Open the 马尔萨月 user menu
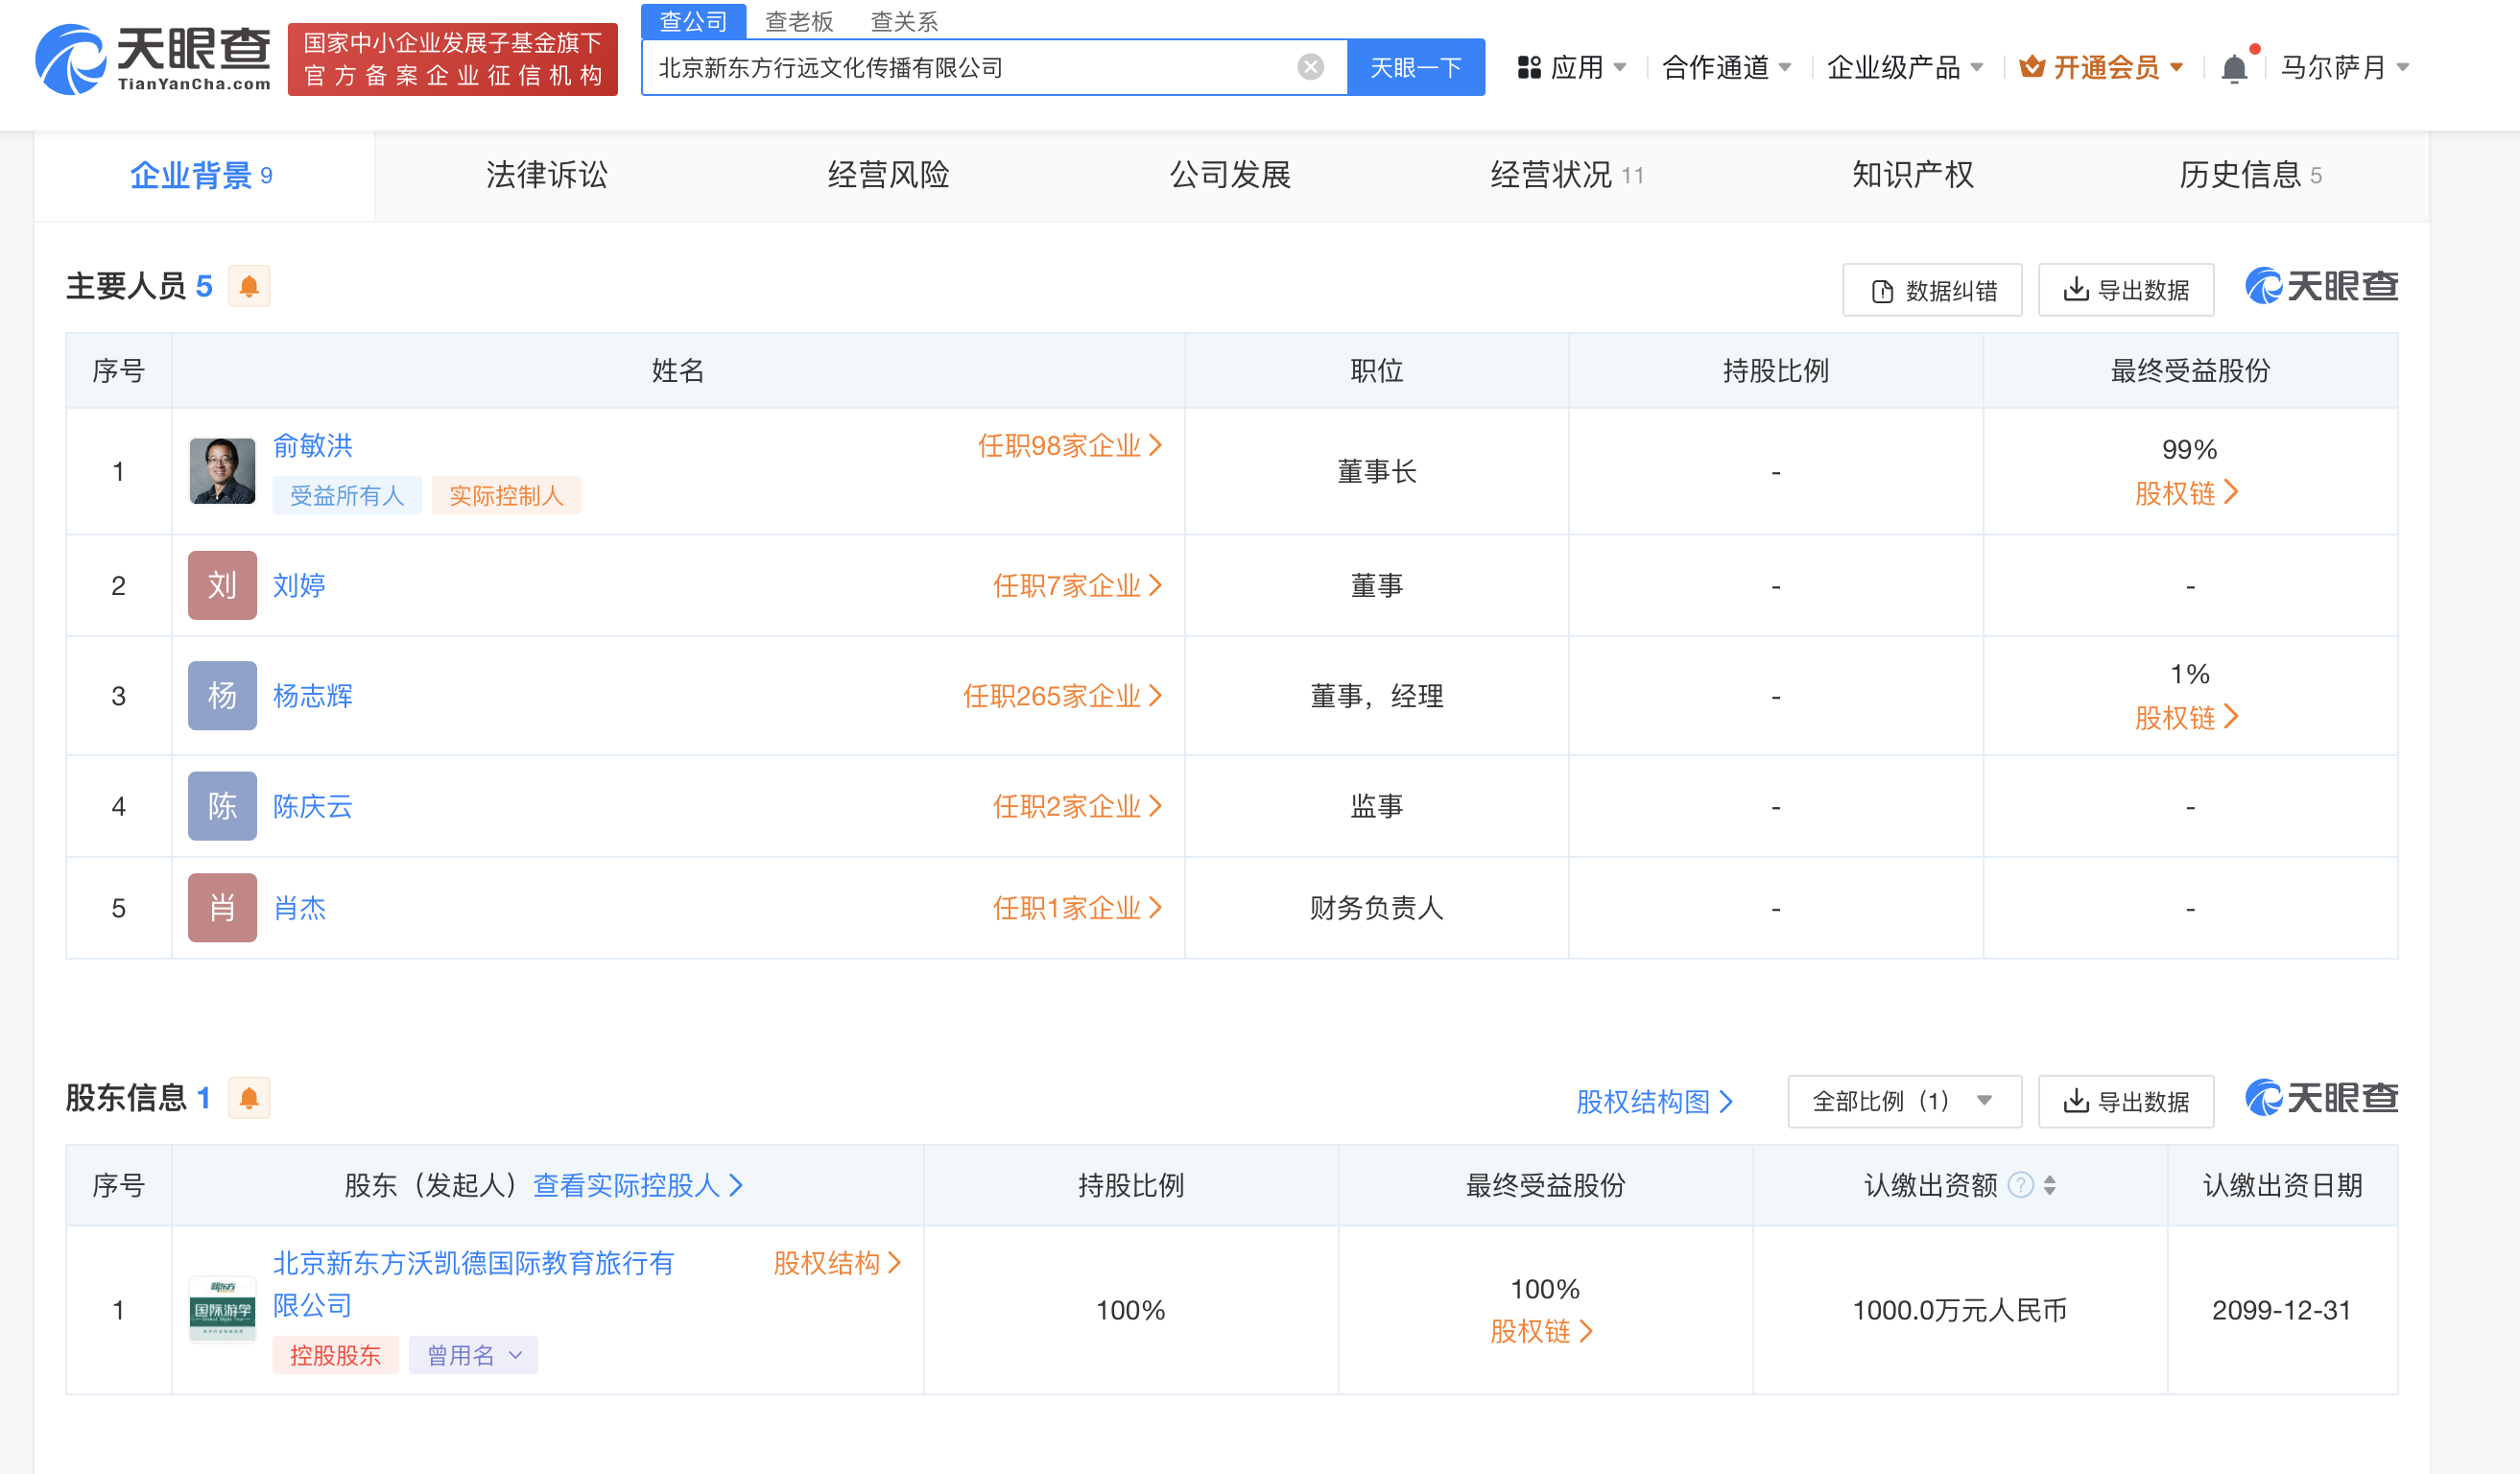The image size is (2520, 1474). click(x=2344, y=67)
